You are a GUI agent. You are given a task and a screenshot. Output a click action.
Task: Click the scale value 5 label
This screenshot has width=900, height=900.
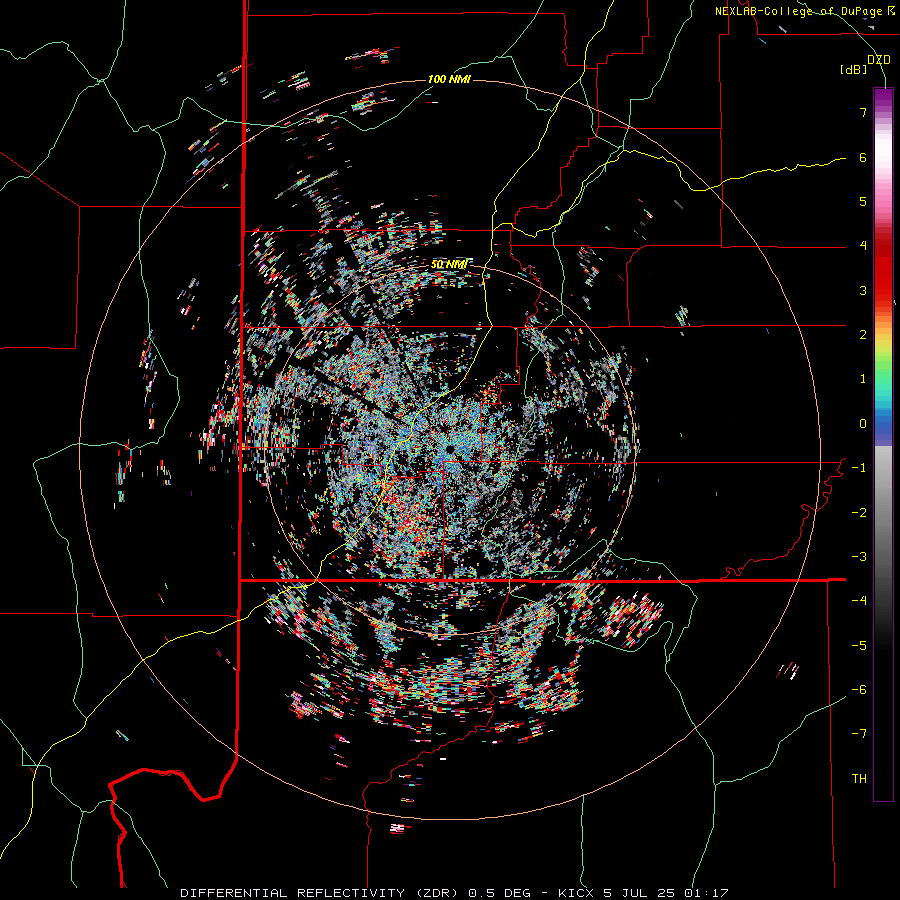click(863, 201)
